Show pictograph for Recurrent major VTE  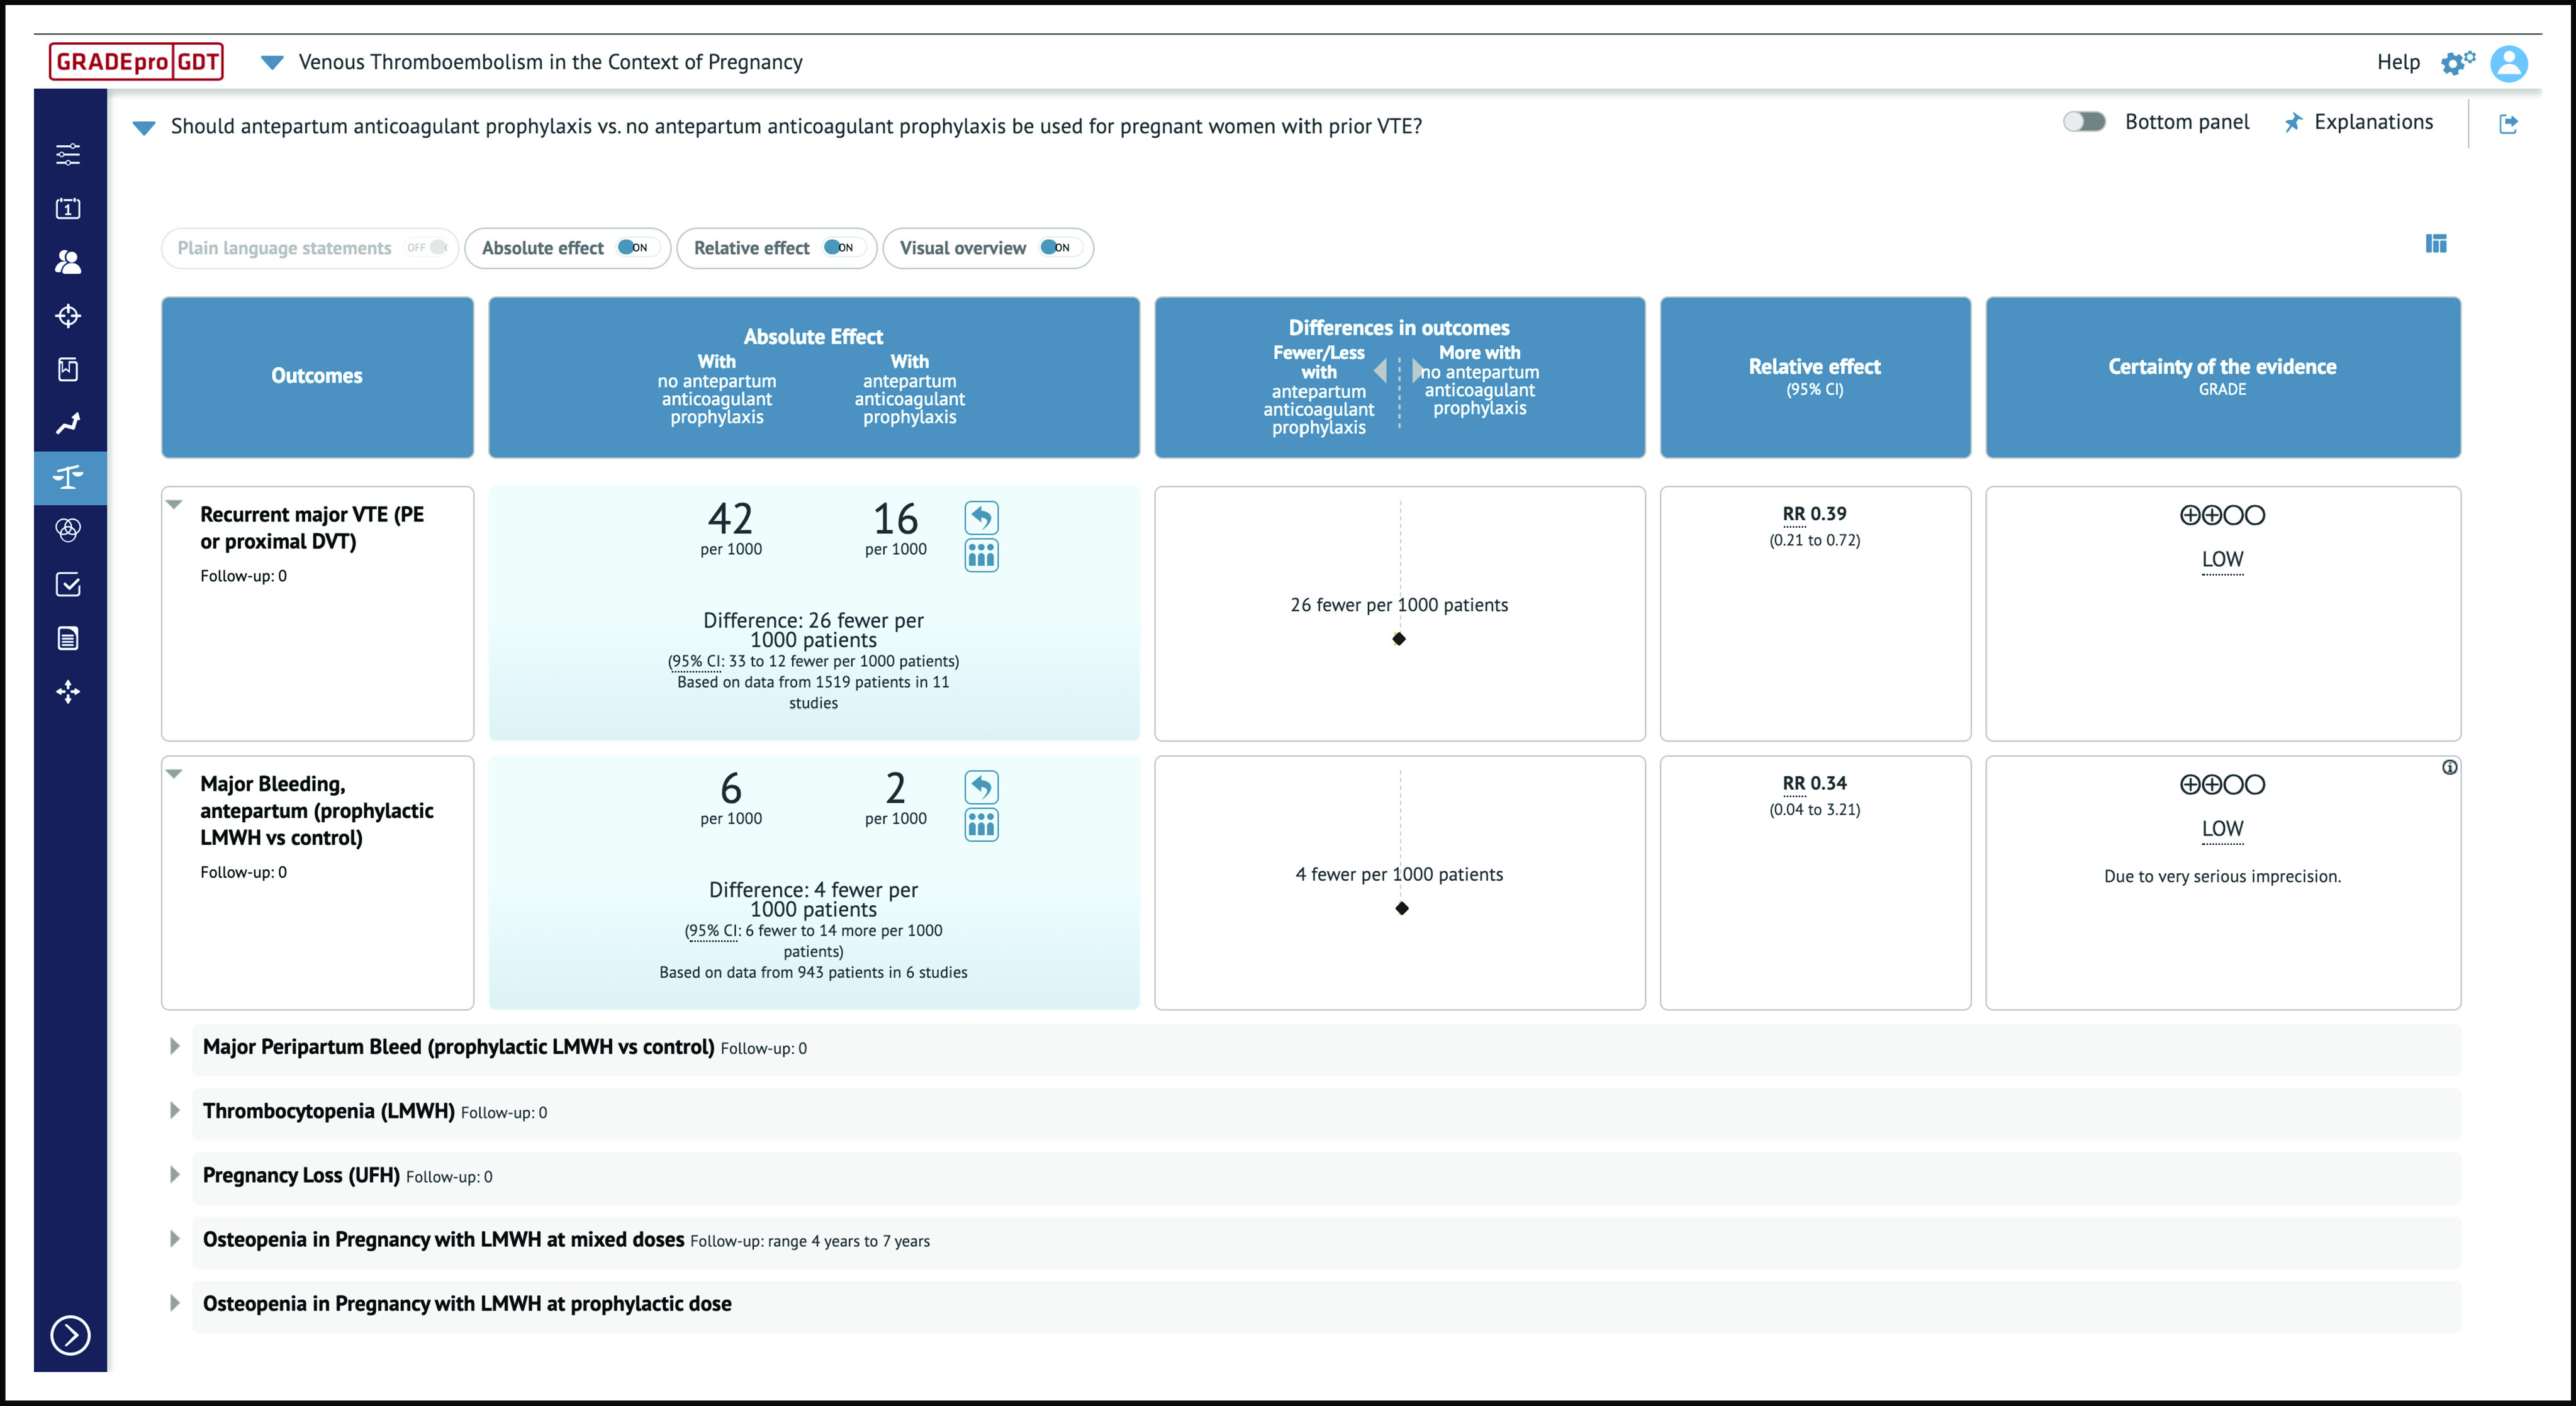pos(981,555)
